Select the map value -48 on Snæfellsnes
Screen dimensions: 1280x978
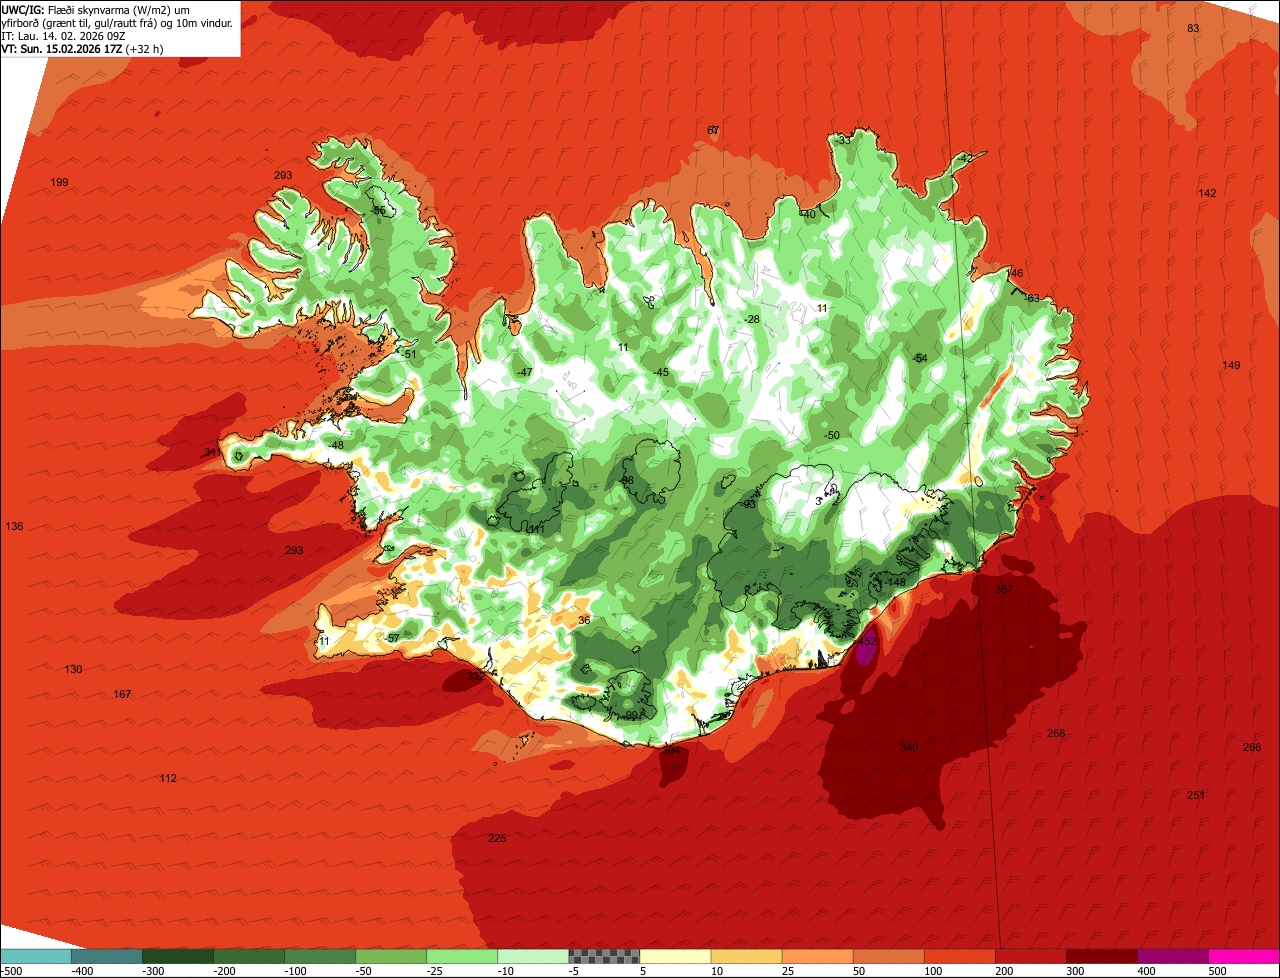pyautogui.click(x=336, y=445)
